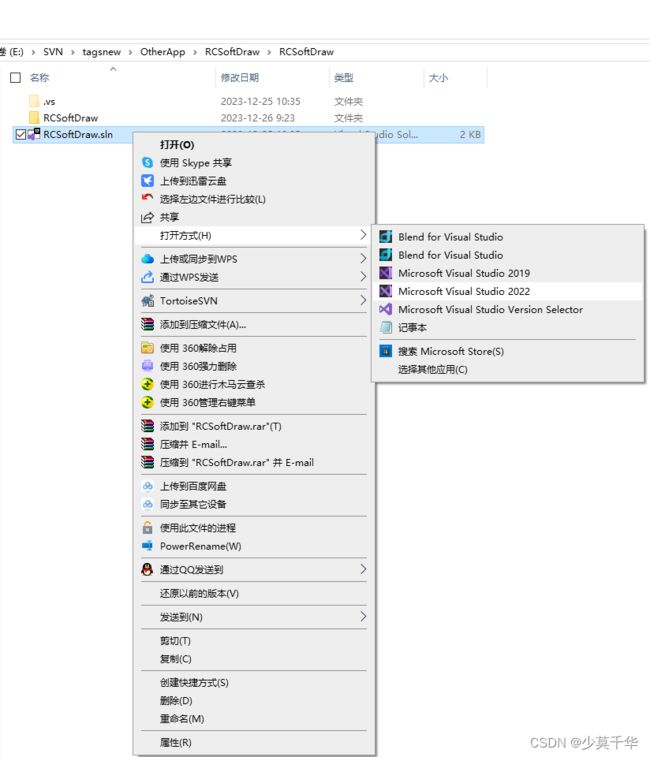Expand the 通过QQ发送到 submenu arrow
This screenshot has height=757, width=650.
(x=363, y=569)
